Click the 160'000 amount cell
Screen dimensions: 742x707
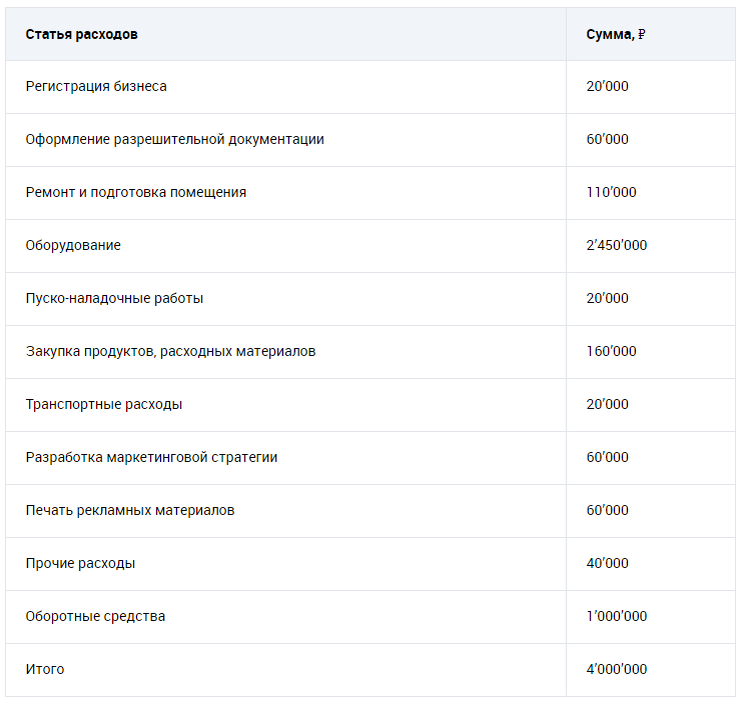[x=611, y=351]
